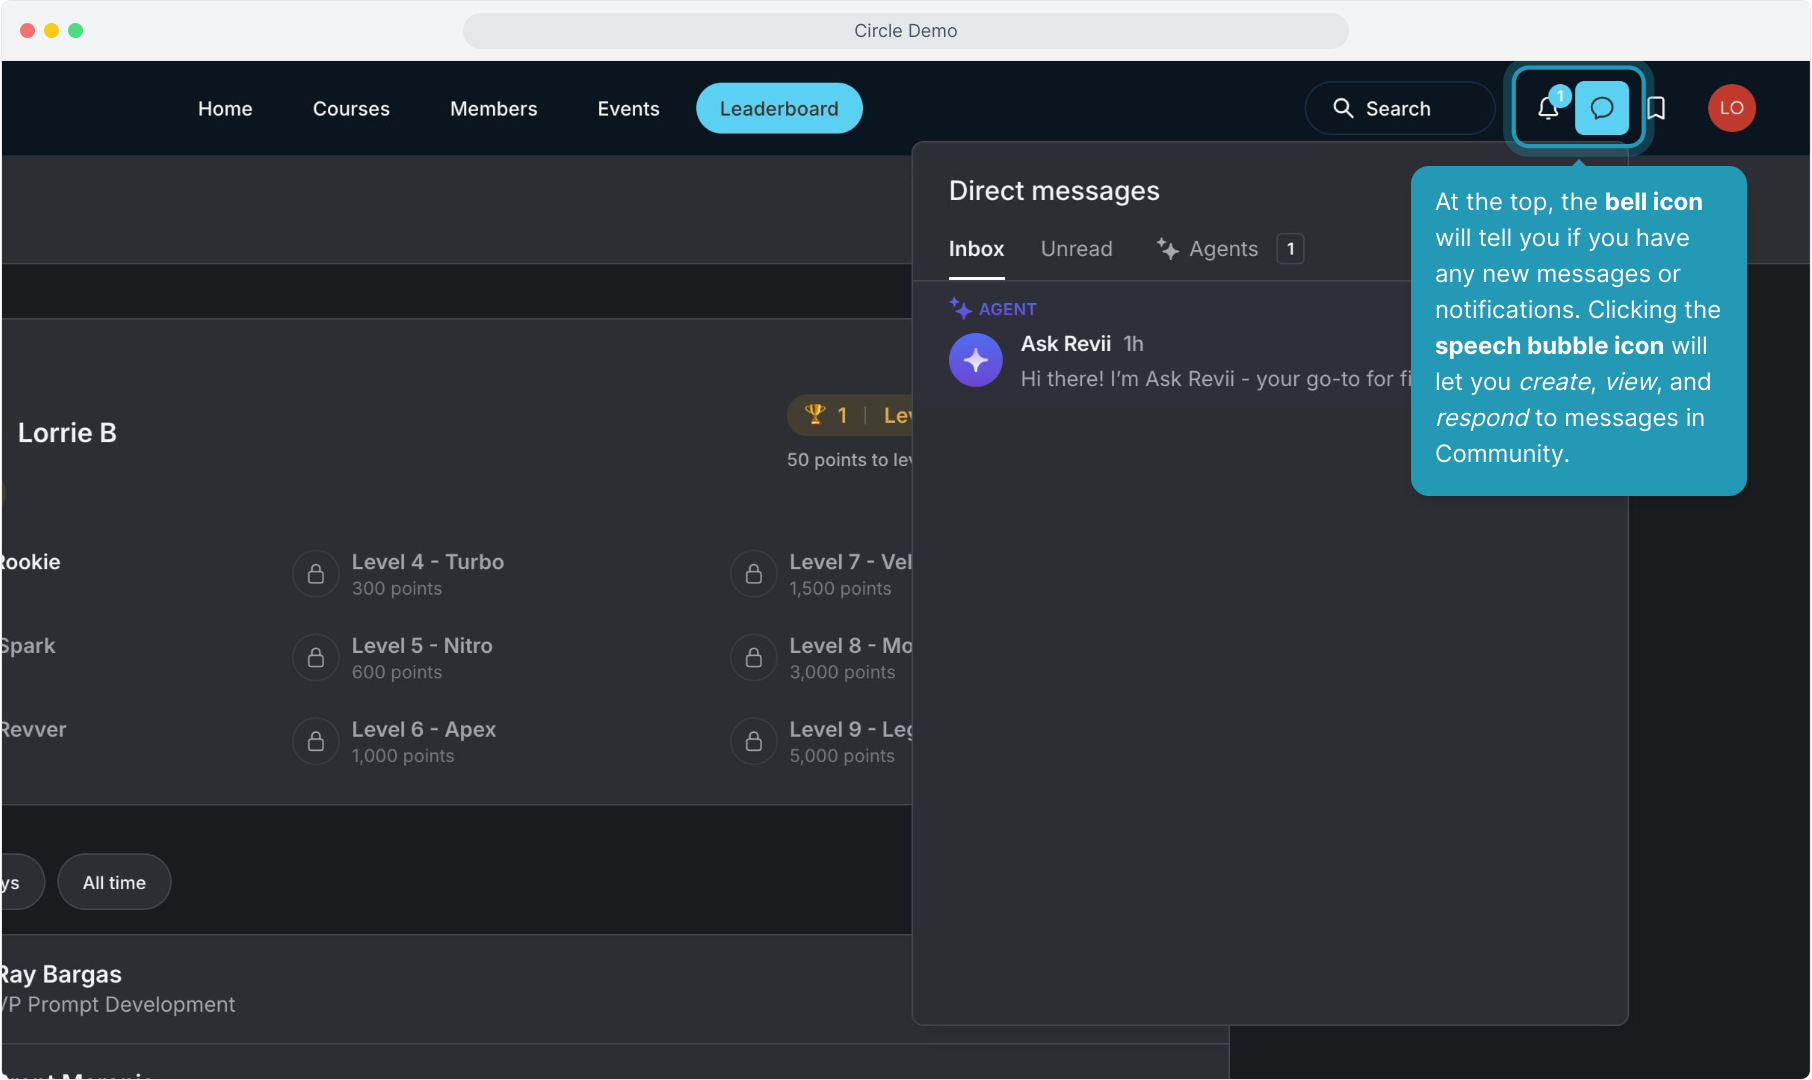Open the Agents tab
The width and height of the screenshot is (1812, 1080).
pos(1222,249)
